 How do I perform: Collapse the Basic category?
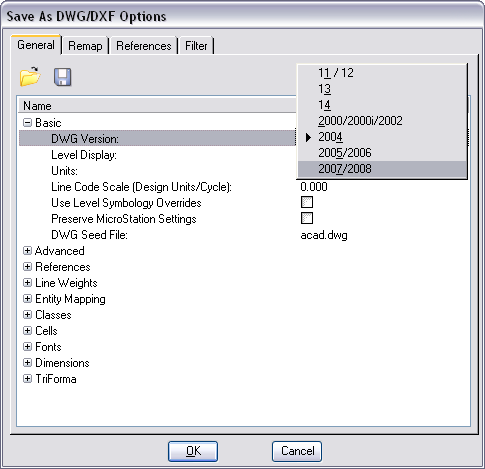coord(27,123)
